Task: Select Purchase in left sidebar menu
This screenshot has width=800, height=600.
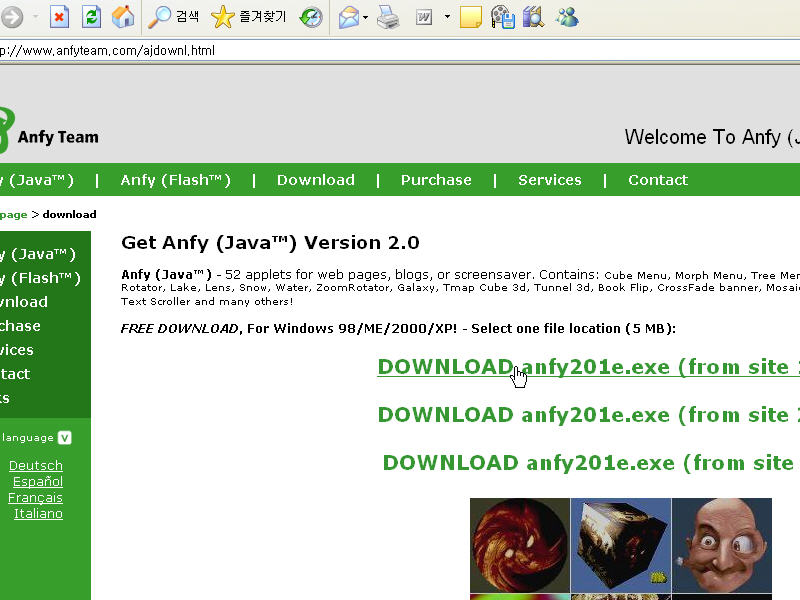Action: point(20,326)
